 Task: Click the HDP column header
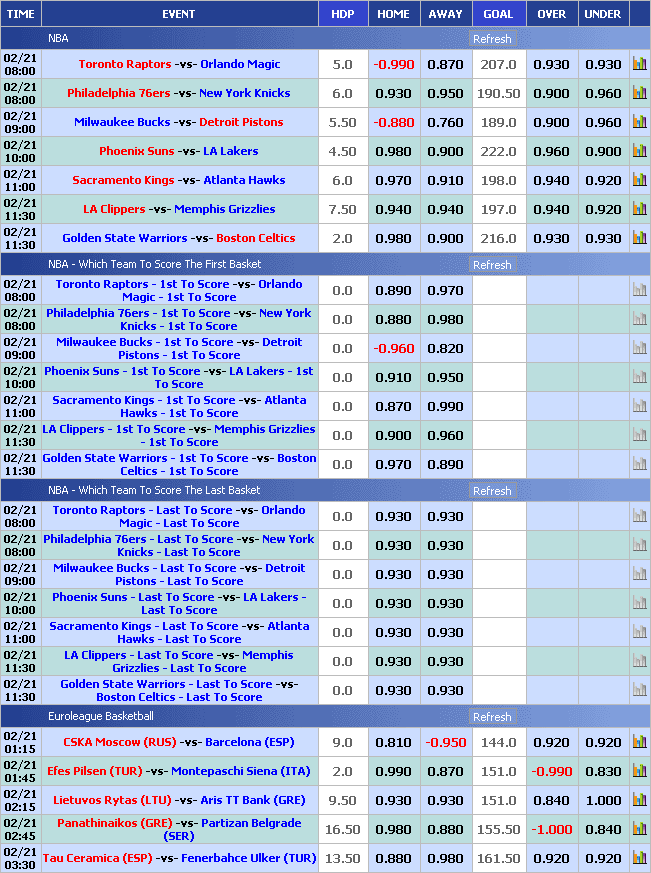click(343, 14)
